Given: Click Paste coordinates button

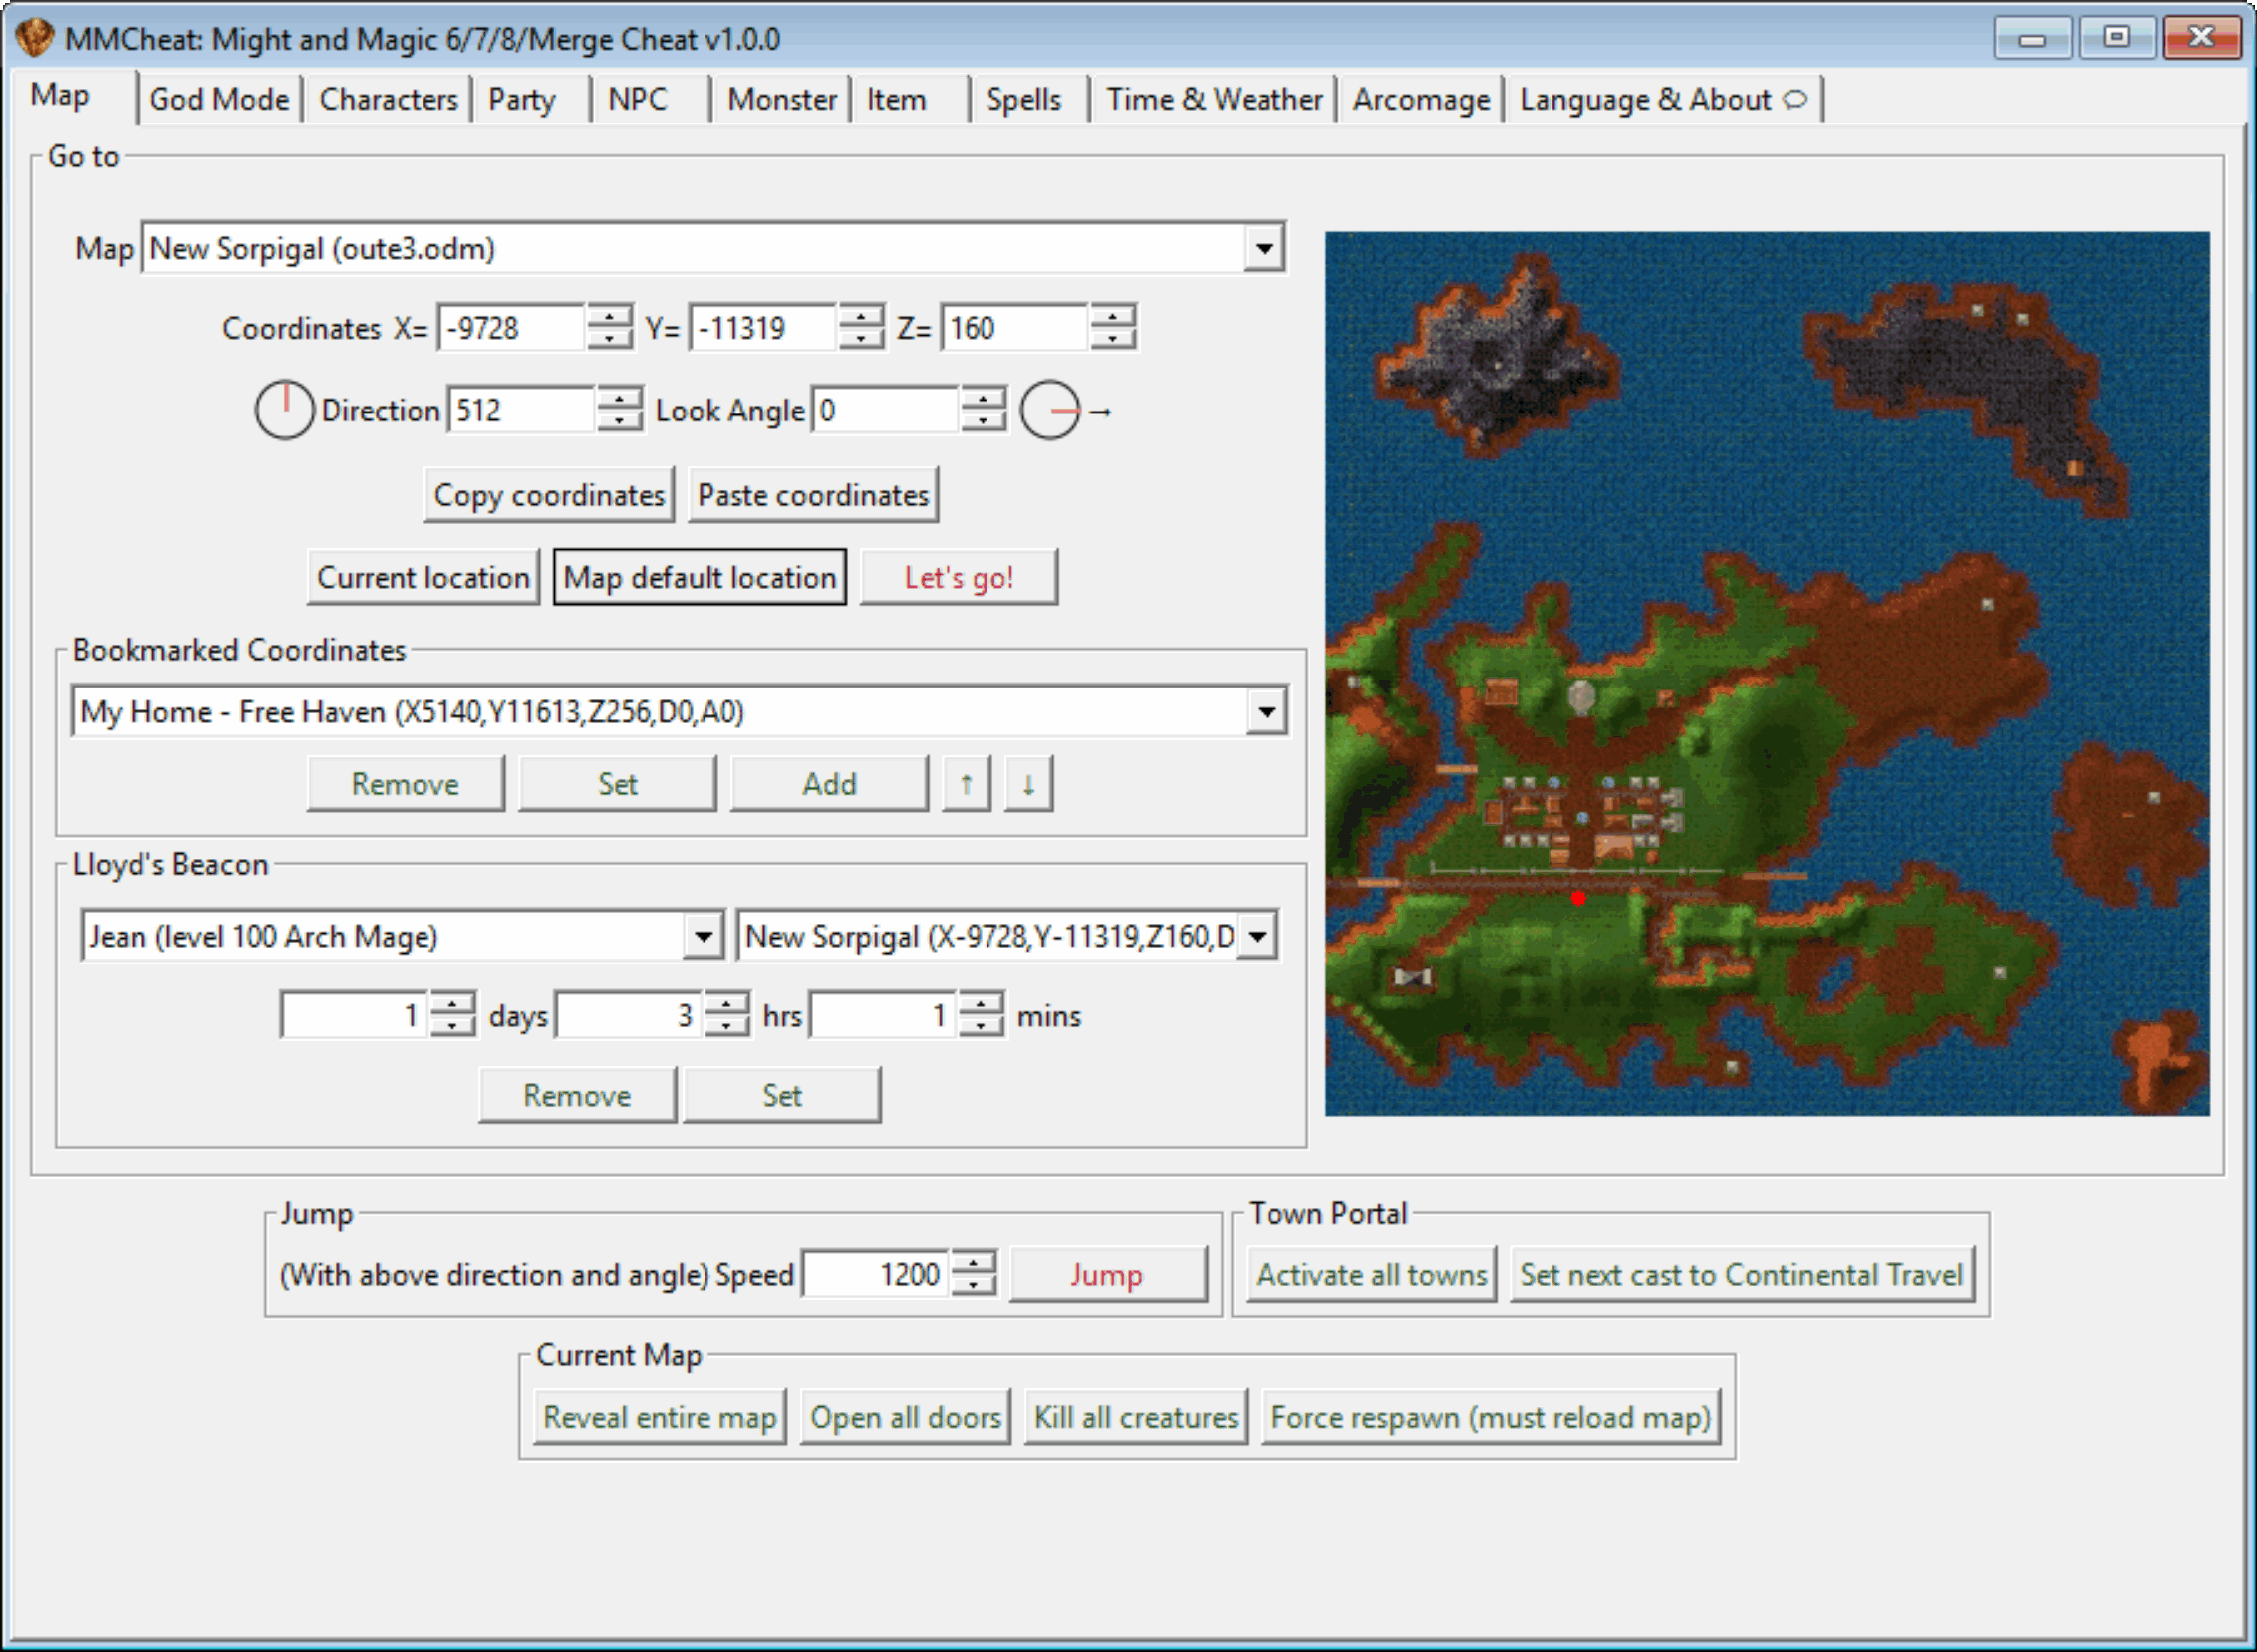Looking at the screenshot, I should click(x=813, y=495).
